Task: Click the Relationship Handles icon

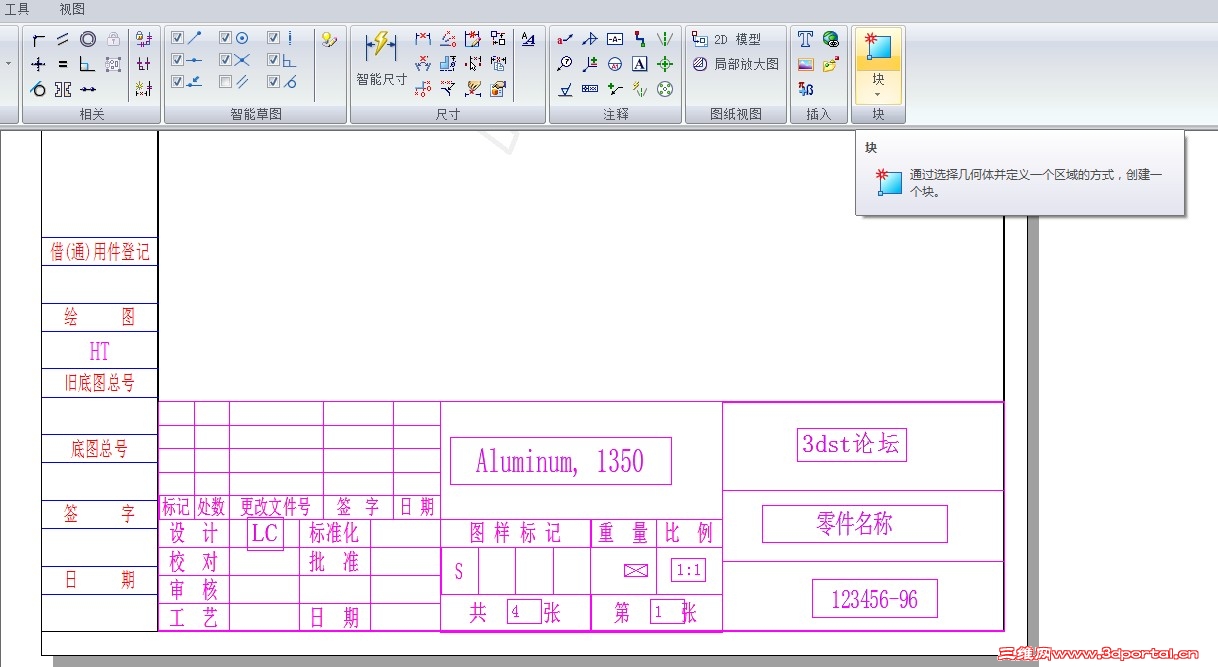Action: point(143,64)
